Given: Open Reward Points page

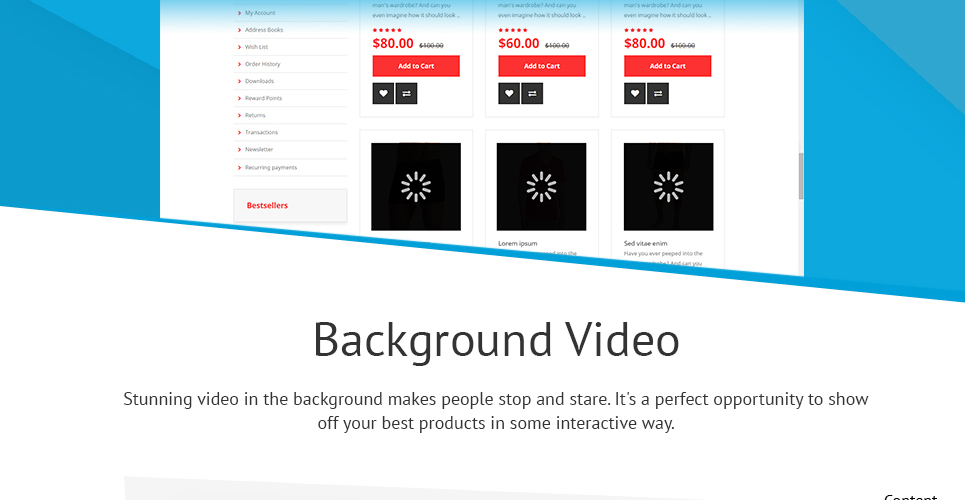Looking at the screenshot, I should 263,99.
